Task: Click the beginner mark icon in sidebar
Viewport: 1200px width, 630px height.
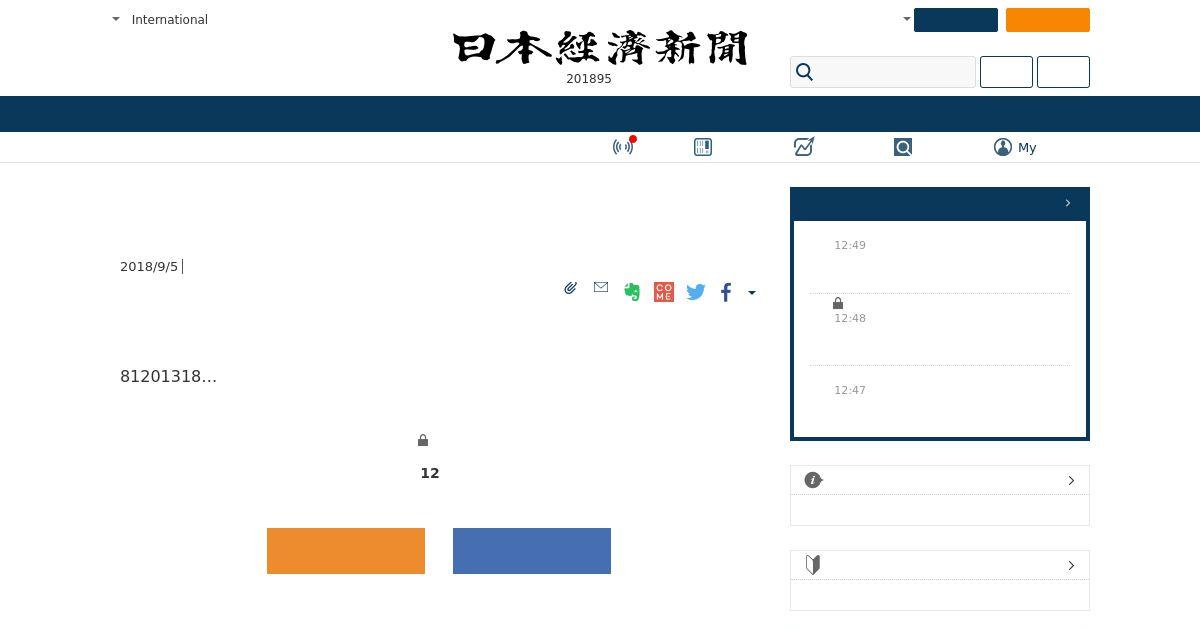Action: 813,565
